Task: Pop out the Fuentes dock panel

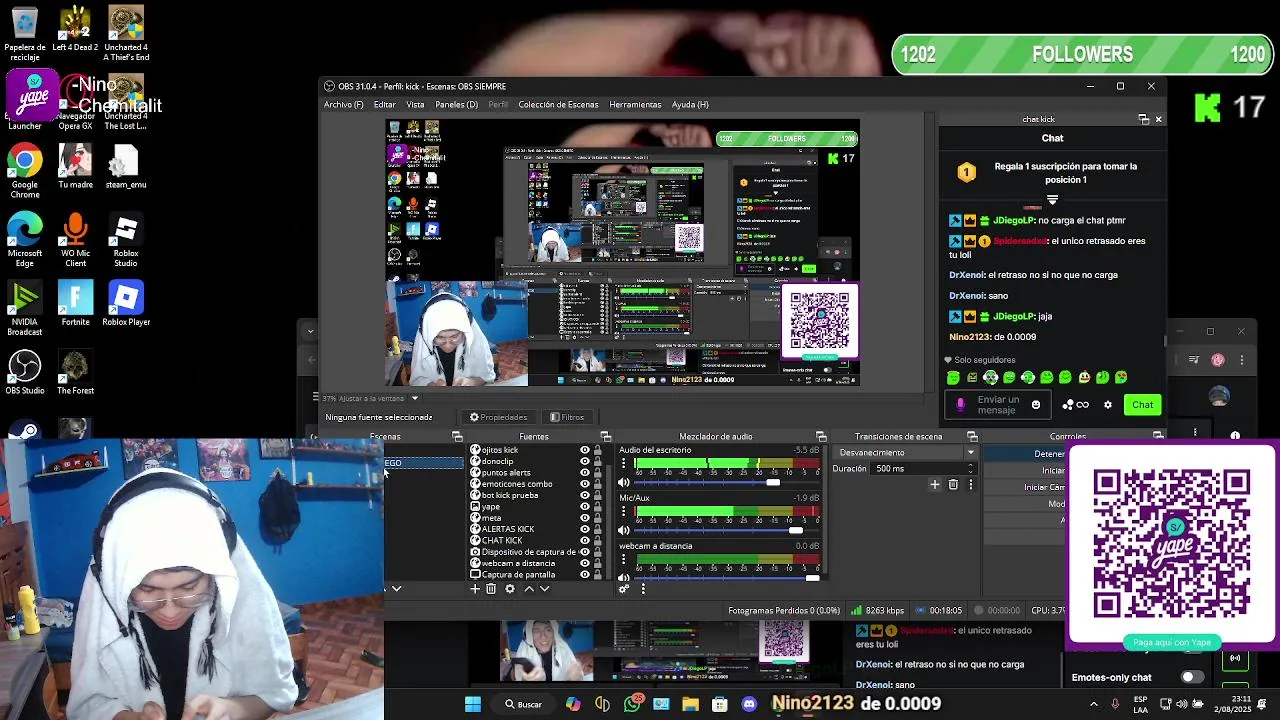Action: click(606, 437)
